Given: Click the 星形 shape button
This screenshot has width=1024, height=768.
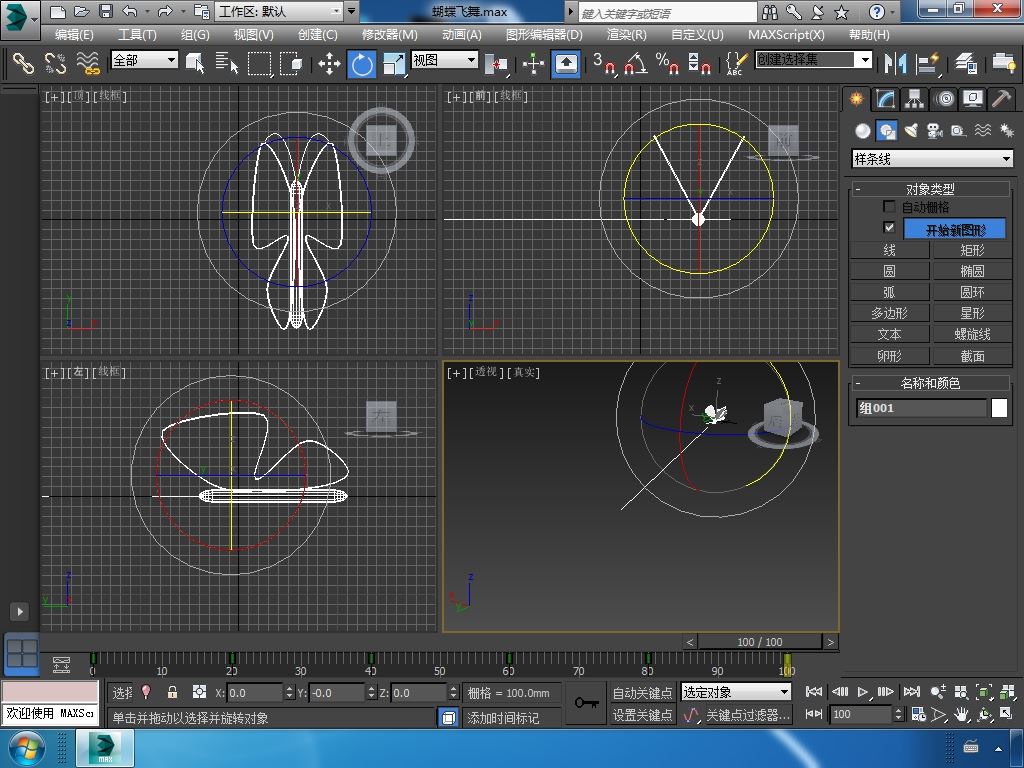Looking at the screenshot, I should click(x=972, y=313).
